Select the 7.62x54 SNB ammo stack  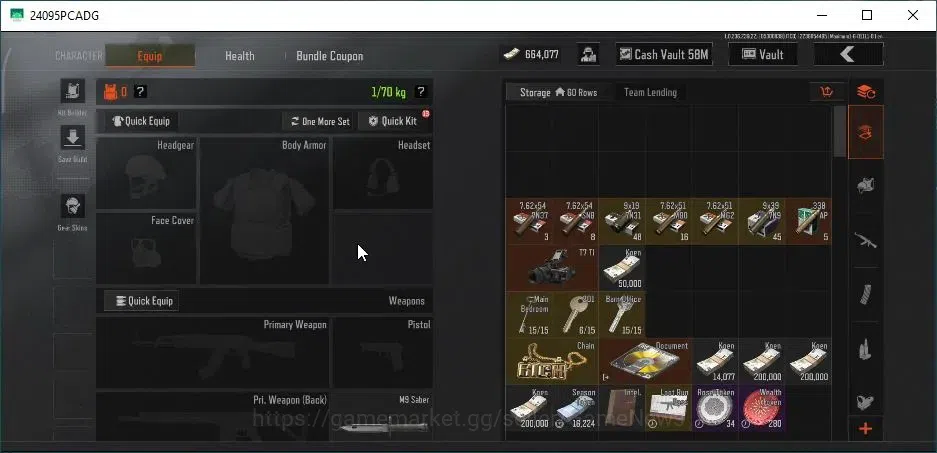575,221
